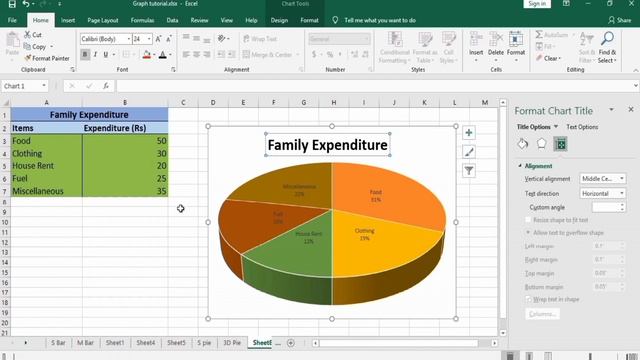640x360 pixels.
Task: Decrease font size with the smaller A
Action: [x=169, y=39]
